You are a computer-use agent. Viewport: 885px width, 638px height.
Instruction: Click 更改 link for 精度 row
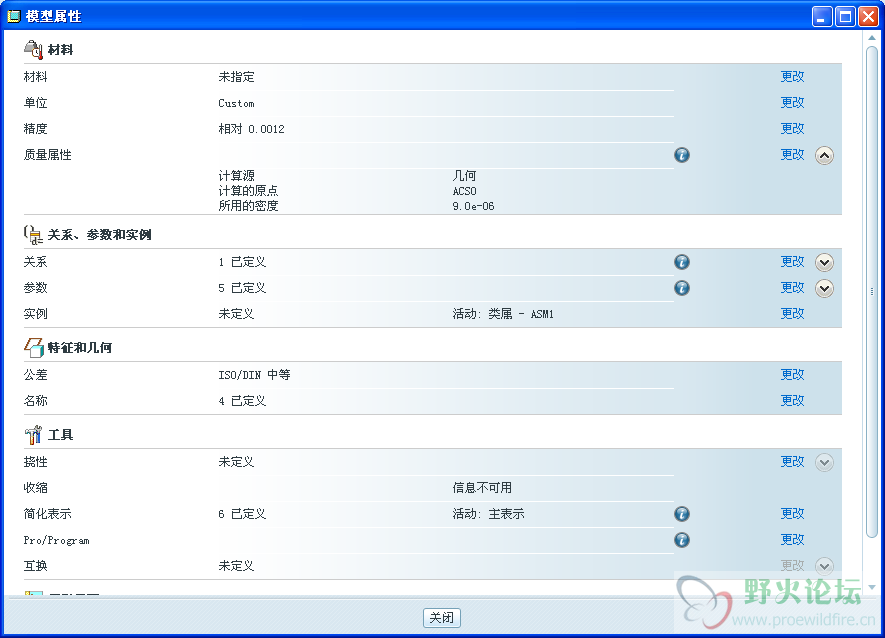pos(792,128)
